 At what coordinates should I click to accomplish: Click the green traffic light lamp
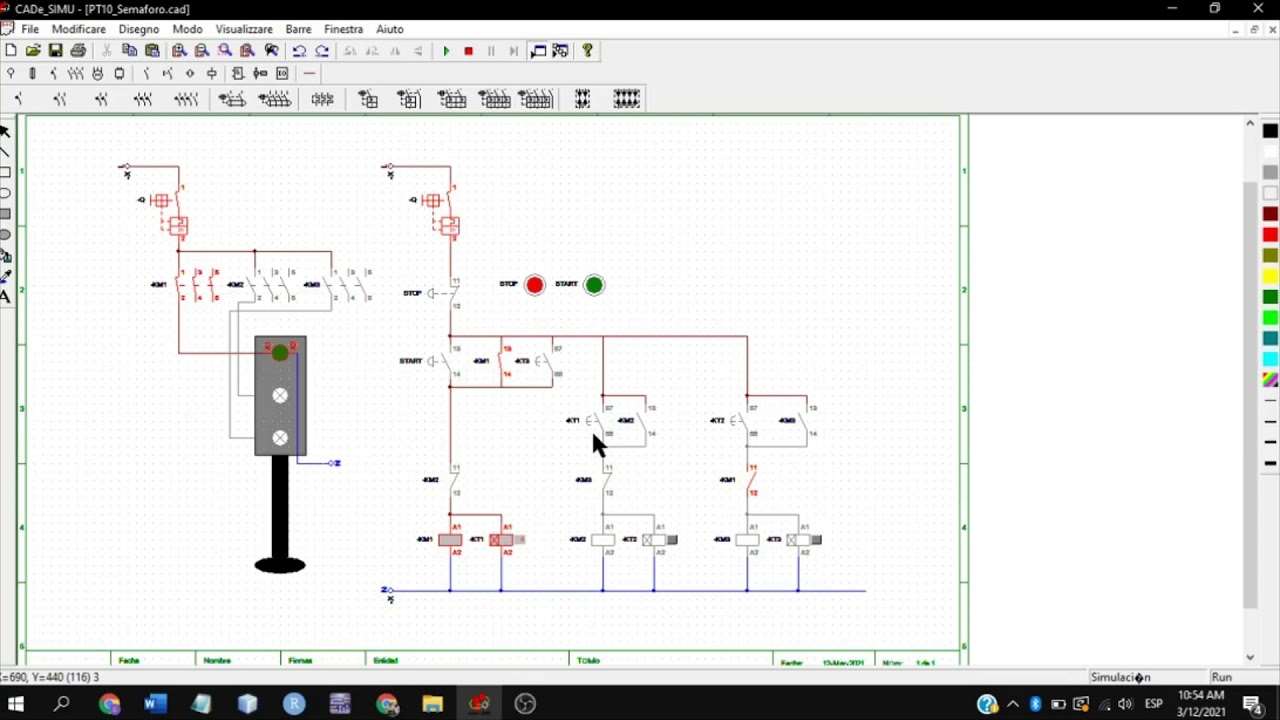tap(280, 353)
